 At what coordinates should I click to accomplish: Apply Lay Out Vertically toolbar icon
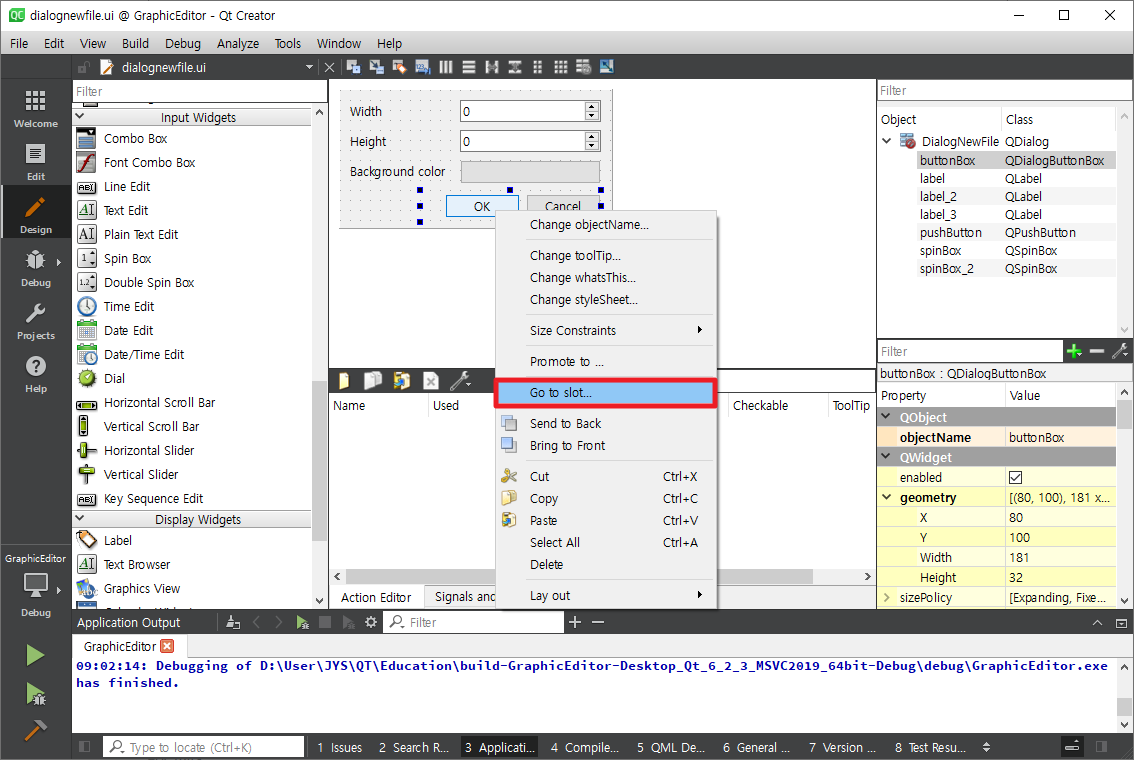[469, 67]
